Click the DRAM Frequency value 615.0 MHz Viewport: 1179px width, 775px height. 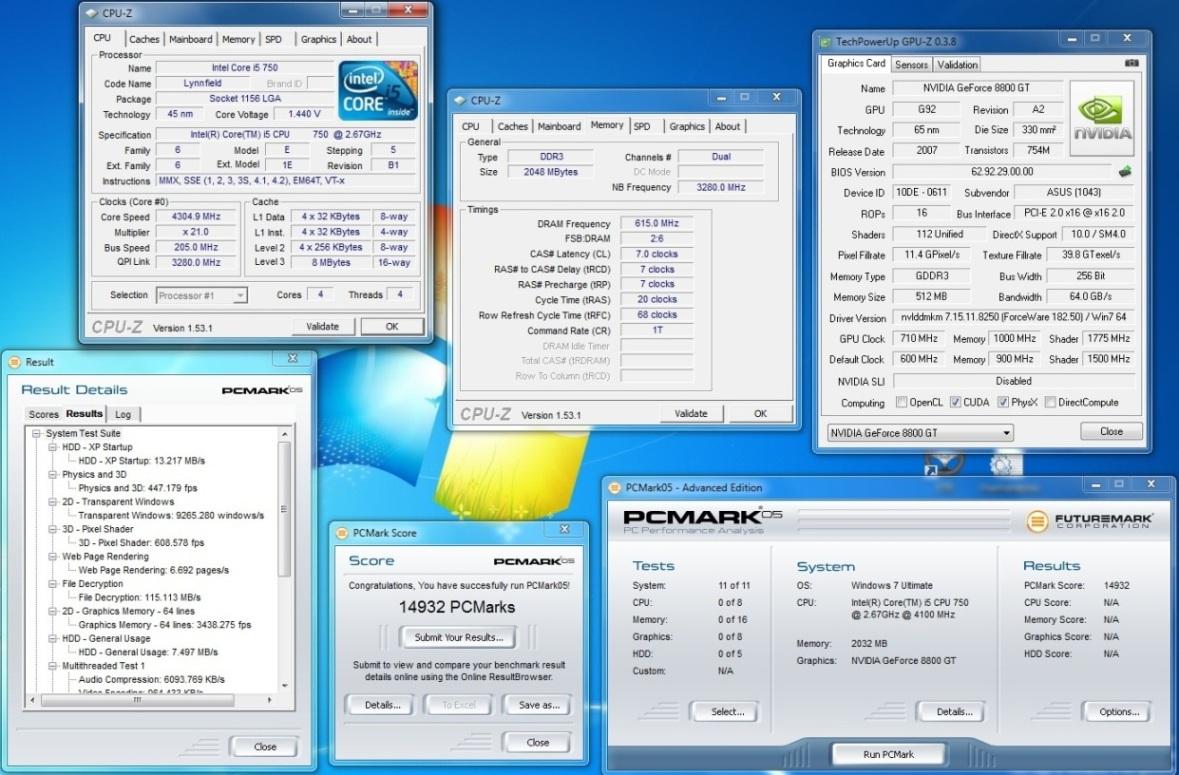[x=656, y=223]
